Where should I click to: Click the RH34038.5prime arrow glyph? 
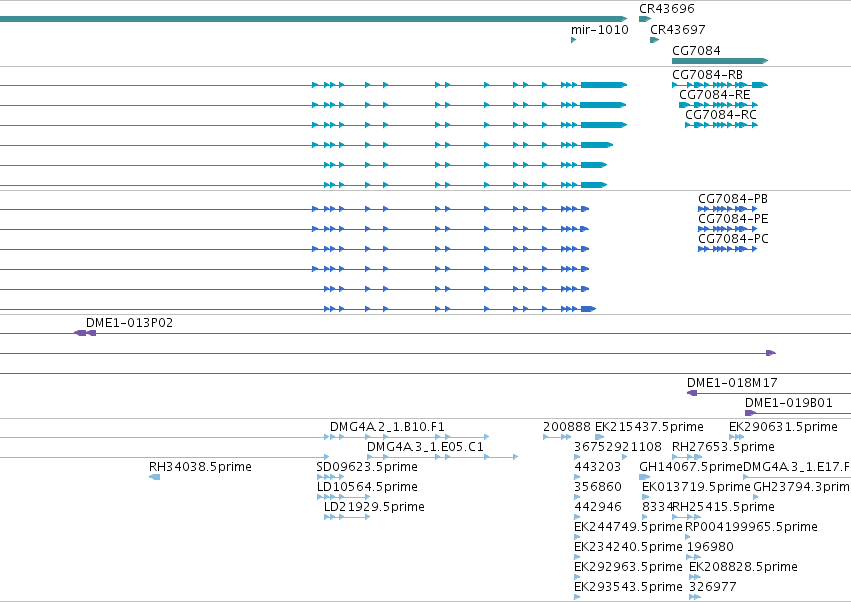point(155,477)
